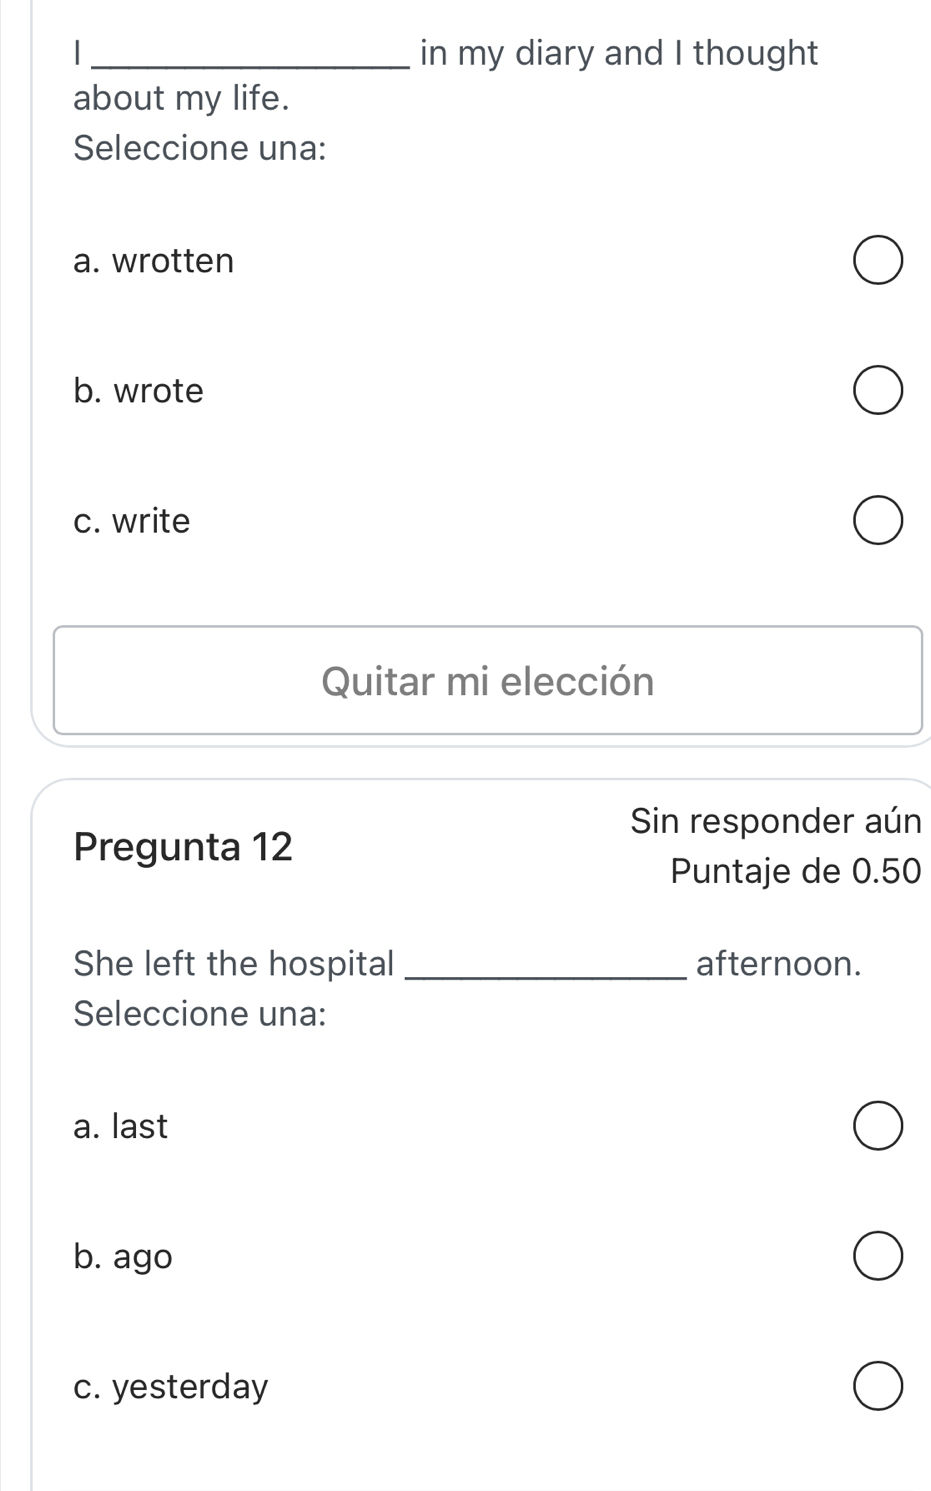Click the 'c. yesterday' answer label text

pos(171,1387)
